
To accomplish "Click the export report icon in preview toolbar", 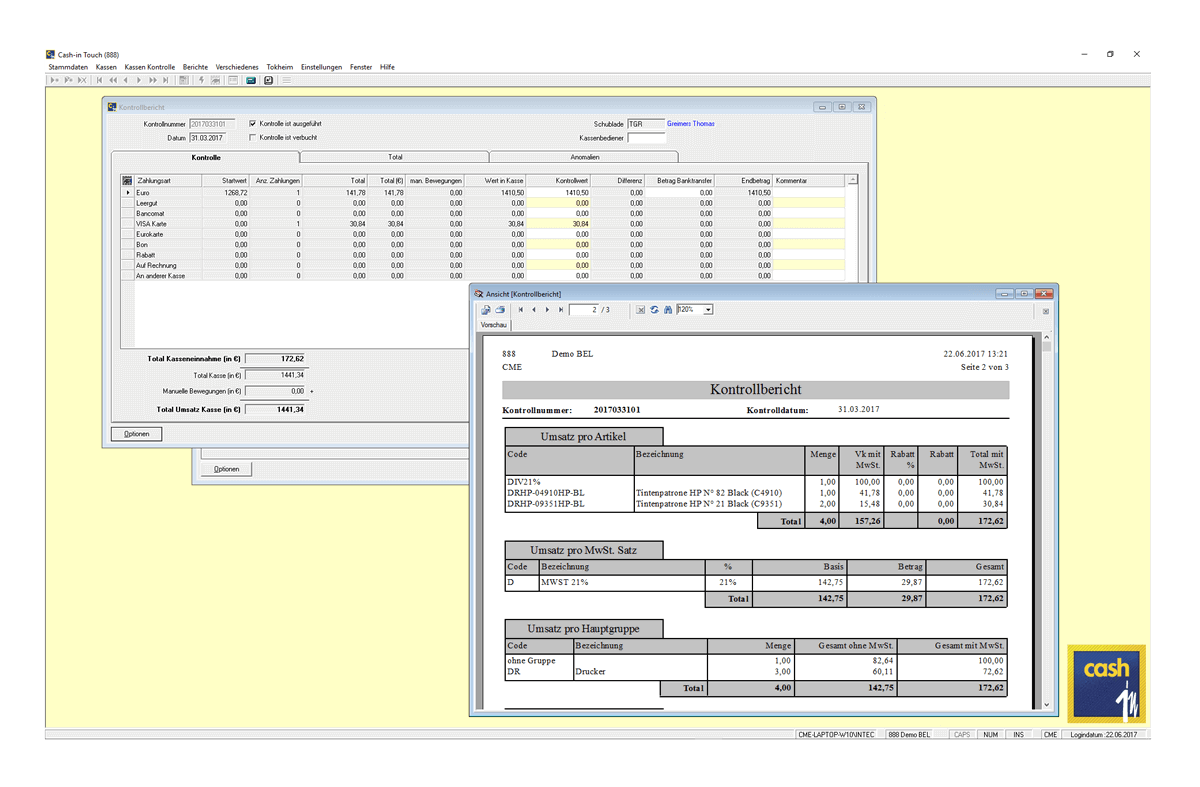I will pyautogui.click(x=486, y=310).
